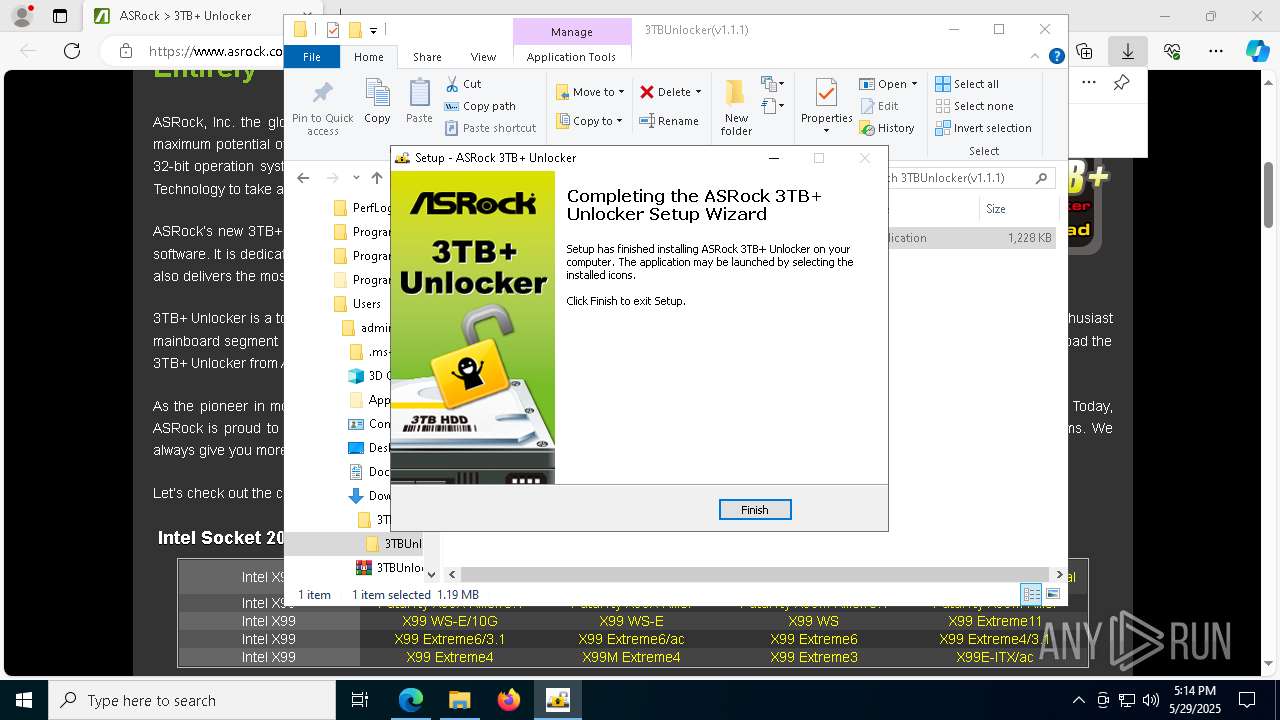
Task: Click the Back arrow in Explorer navigation
Action: point(302,178)
